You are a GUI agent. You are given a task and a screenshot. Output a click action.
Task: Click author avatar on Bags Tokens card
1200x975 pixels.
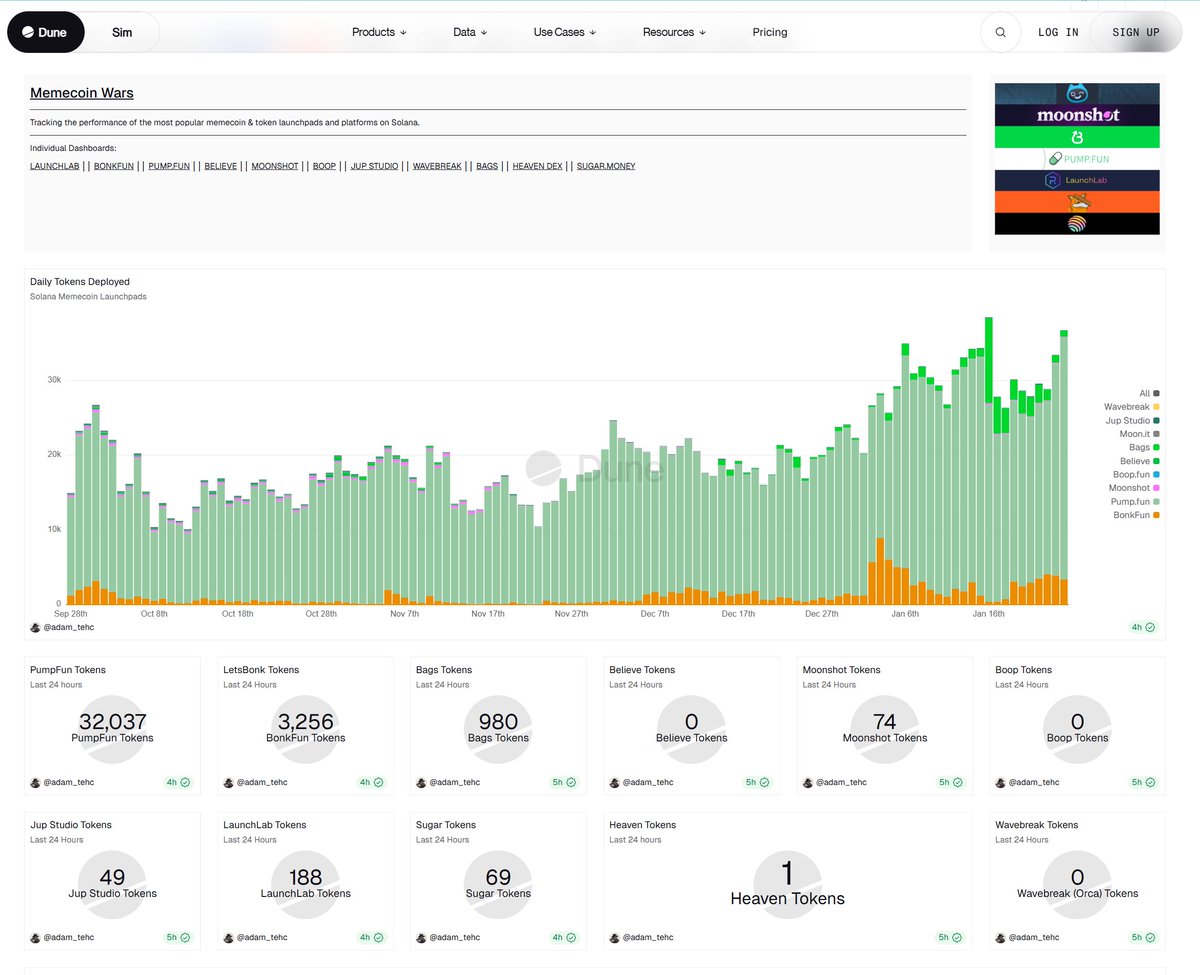[x=421, y=782]
